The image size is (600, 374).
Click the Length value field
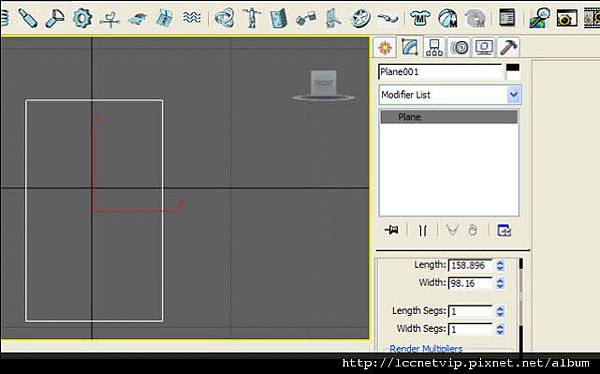click(x=470, y=265)
